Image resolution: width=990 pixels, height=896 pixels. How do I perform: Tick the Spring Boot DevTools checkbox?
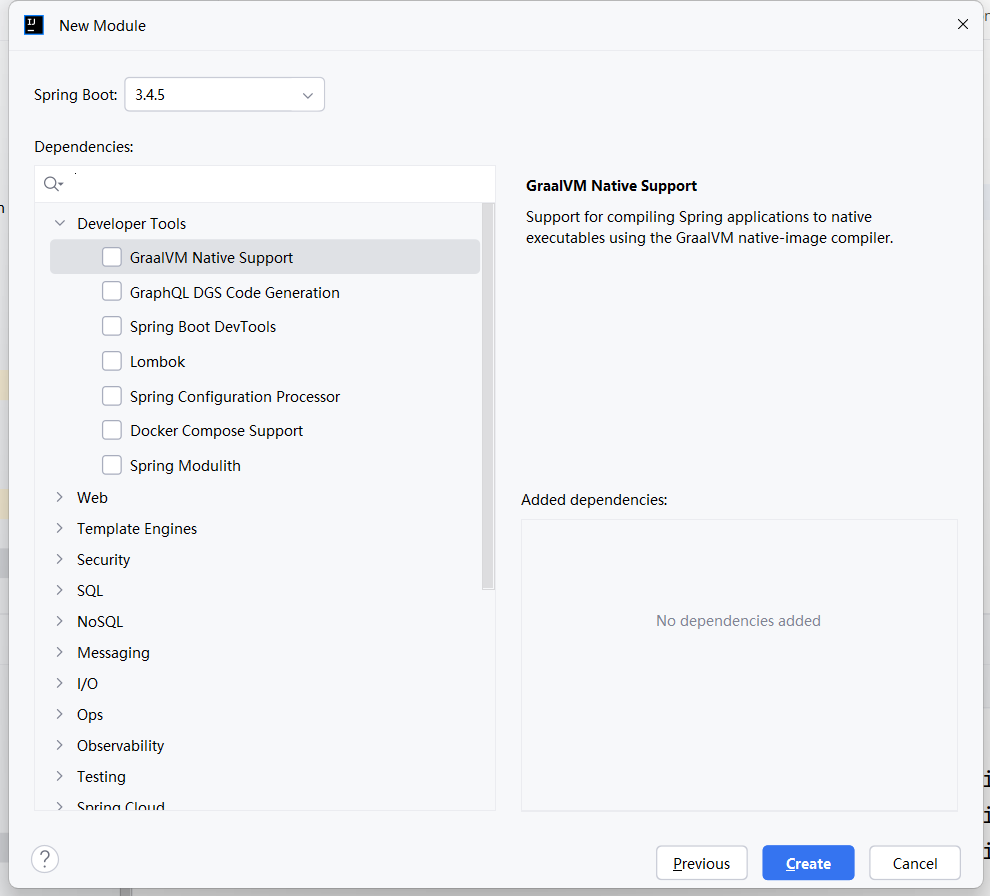point(112,326)
